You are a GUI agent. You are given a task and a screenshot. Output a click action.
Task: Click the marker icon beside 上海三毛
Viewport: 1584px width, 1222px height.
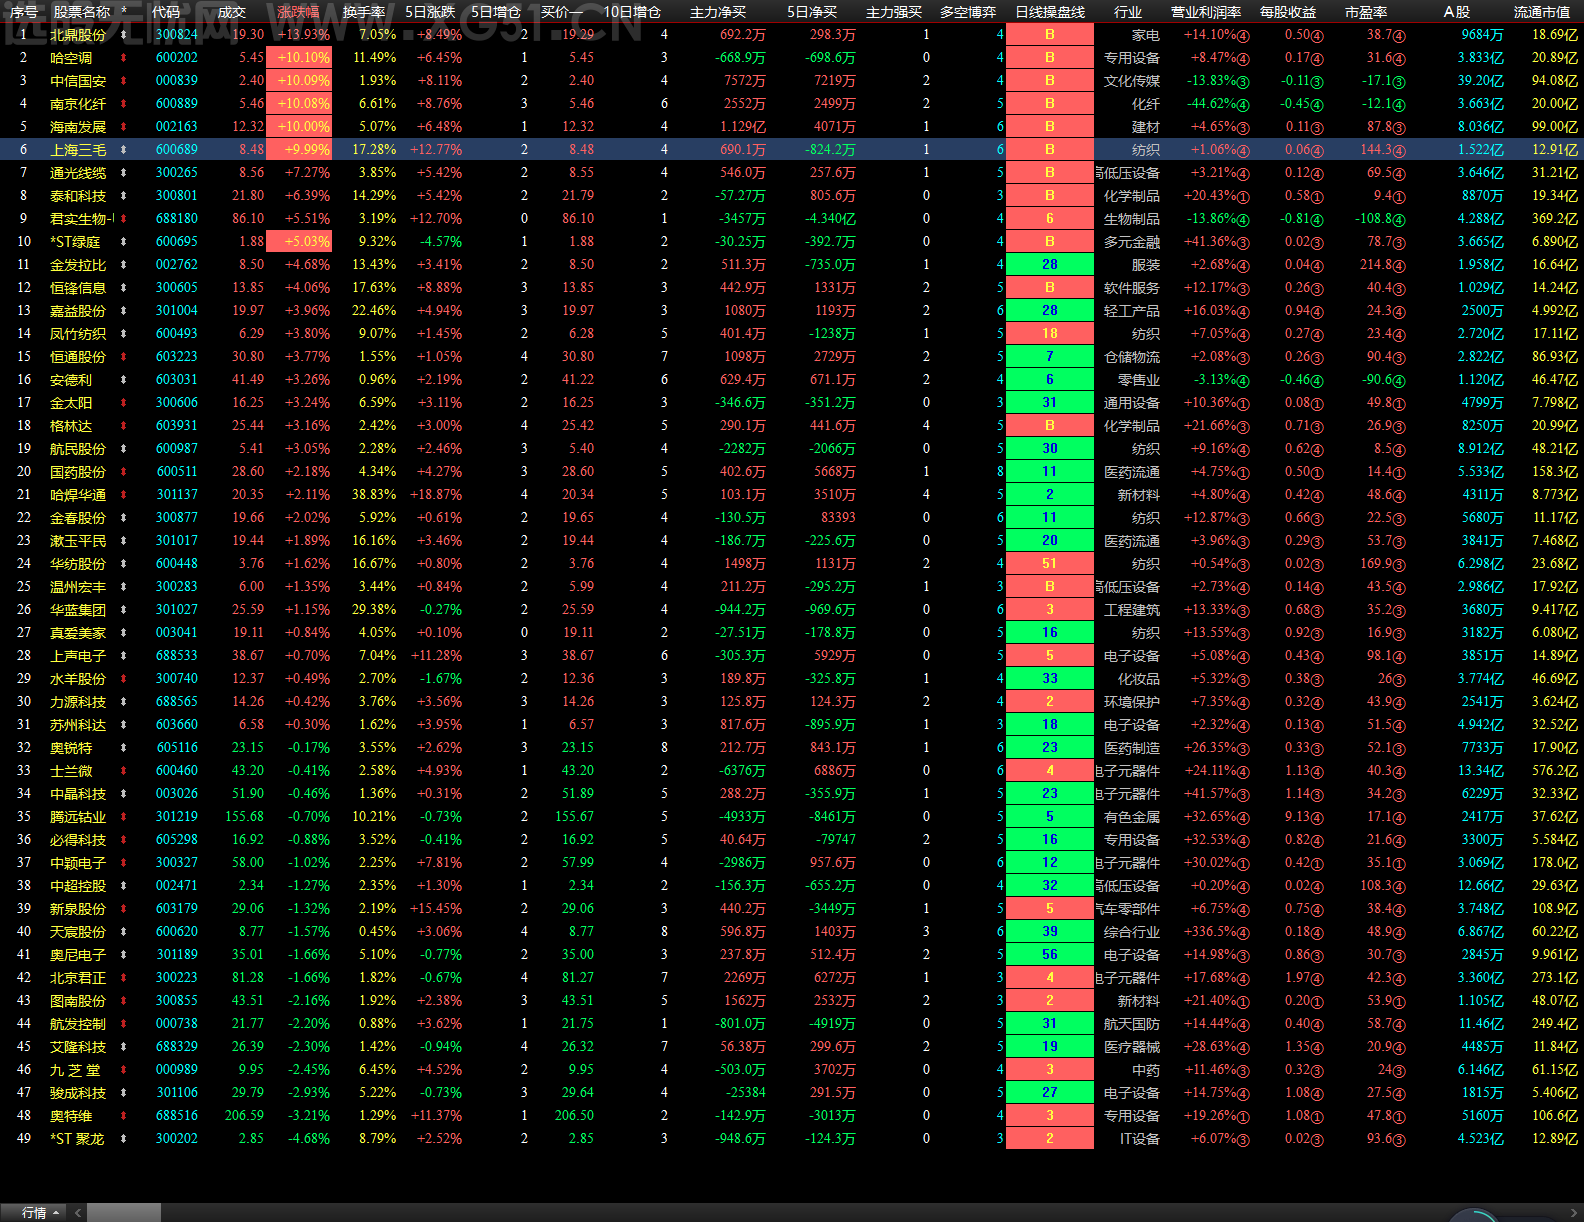[124, 150]
